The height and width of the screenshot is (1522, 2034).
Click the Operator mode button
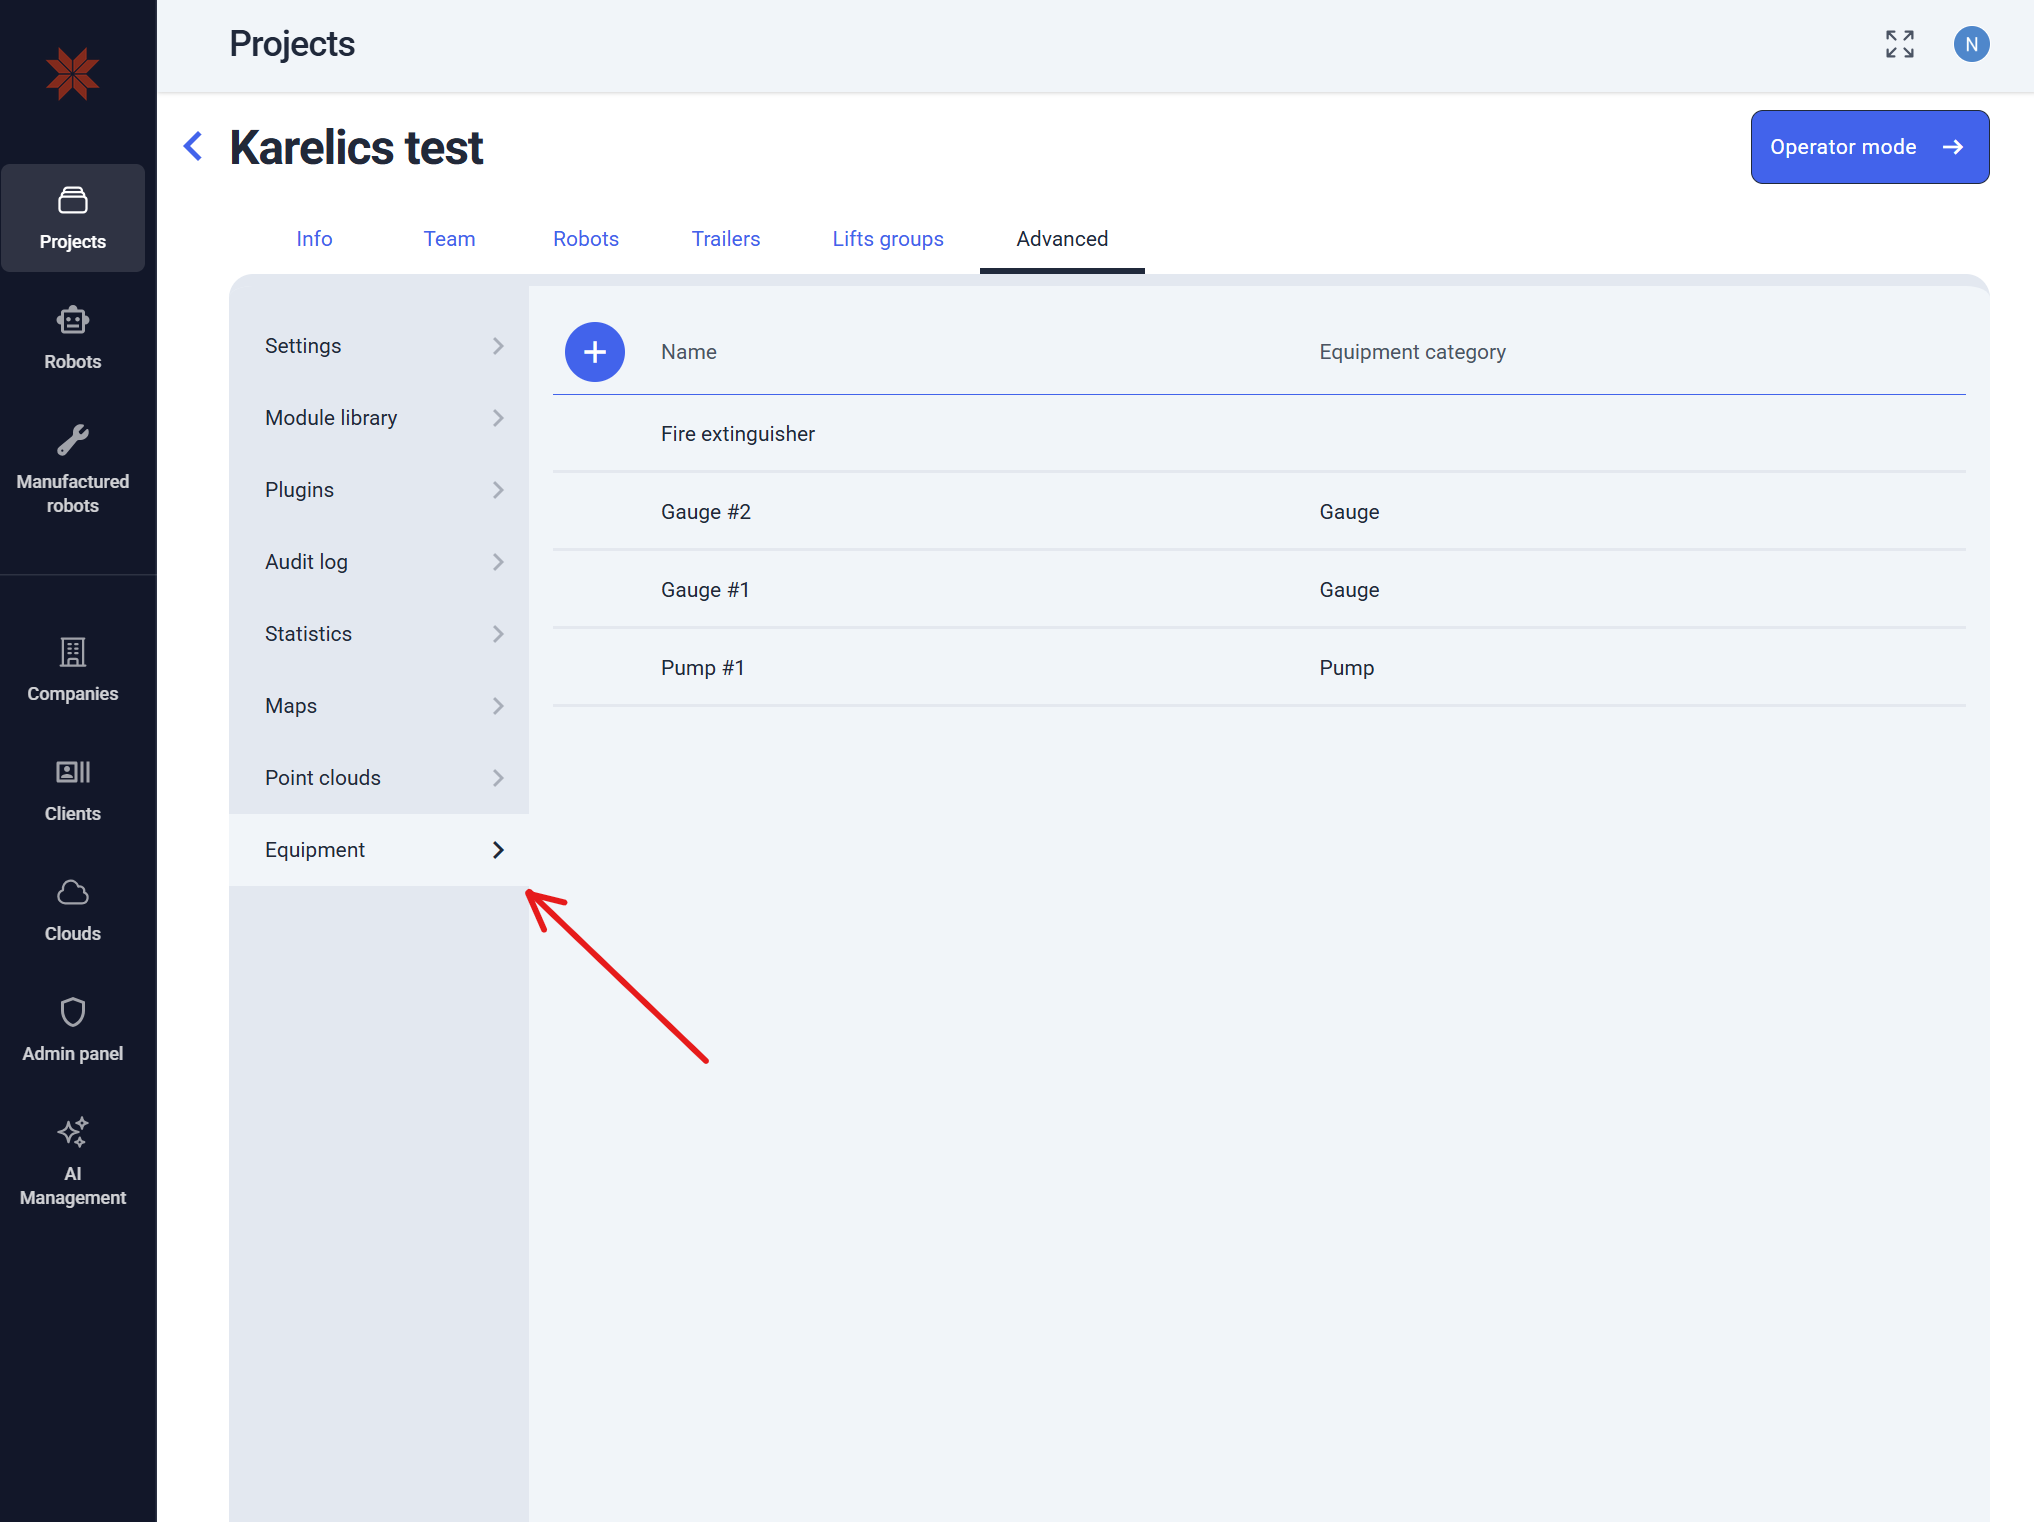click(x=1869, y=147)
